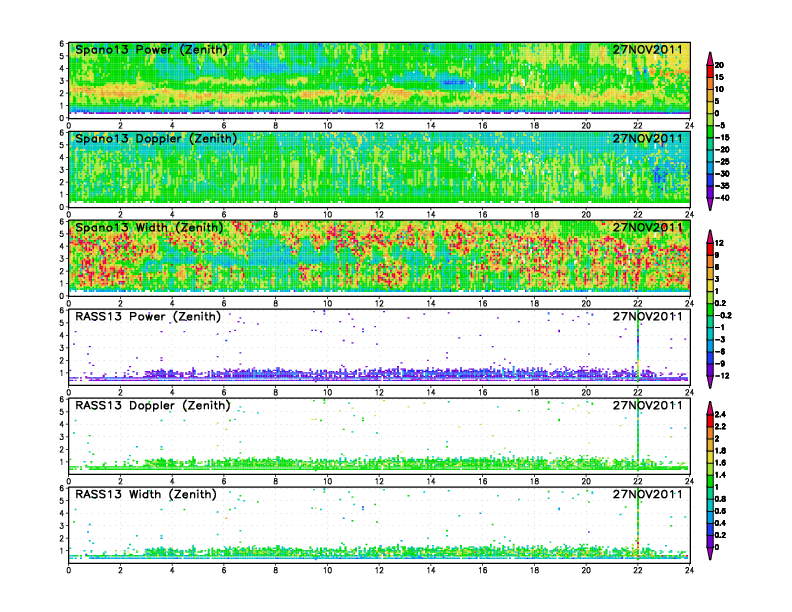The width and height of the screenshot is (792, 612).
Task: Click the magenta top arrow of the middle colorbar
Action: pyautogui.click(x=710, y=236)
